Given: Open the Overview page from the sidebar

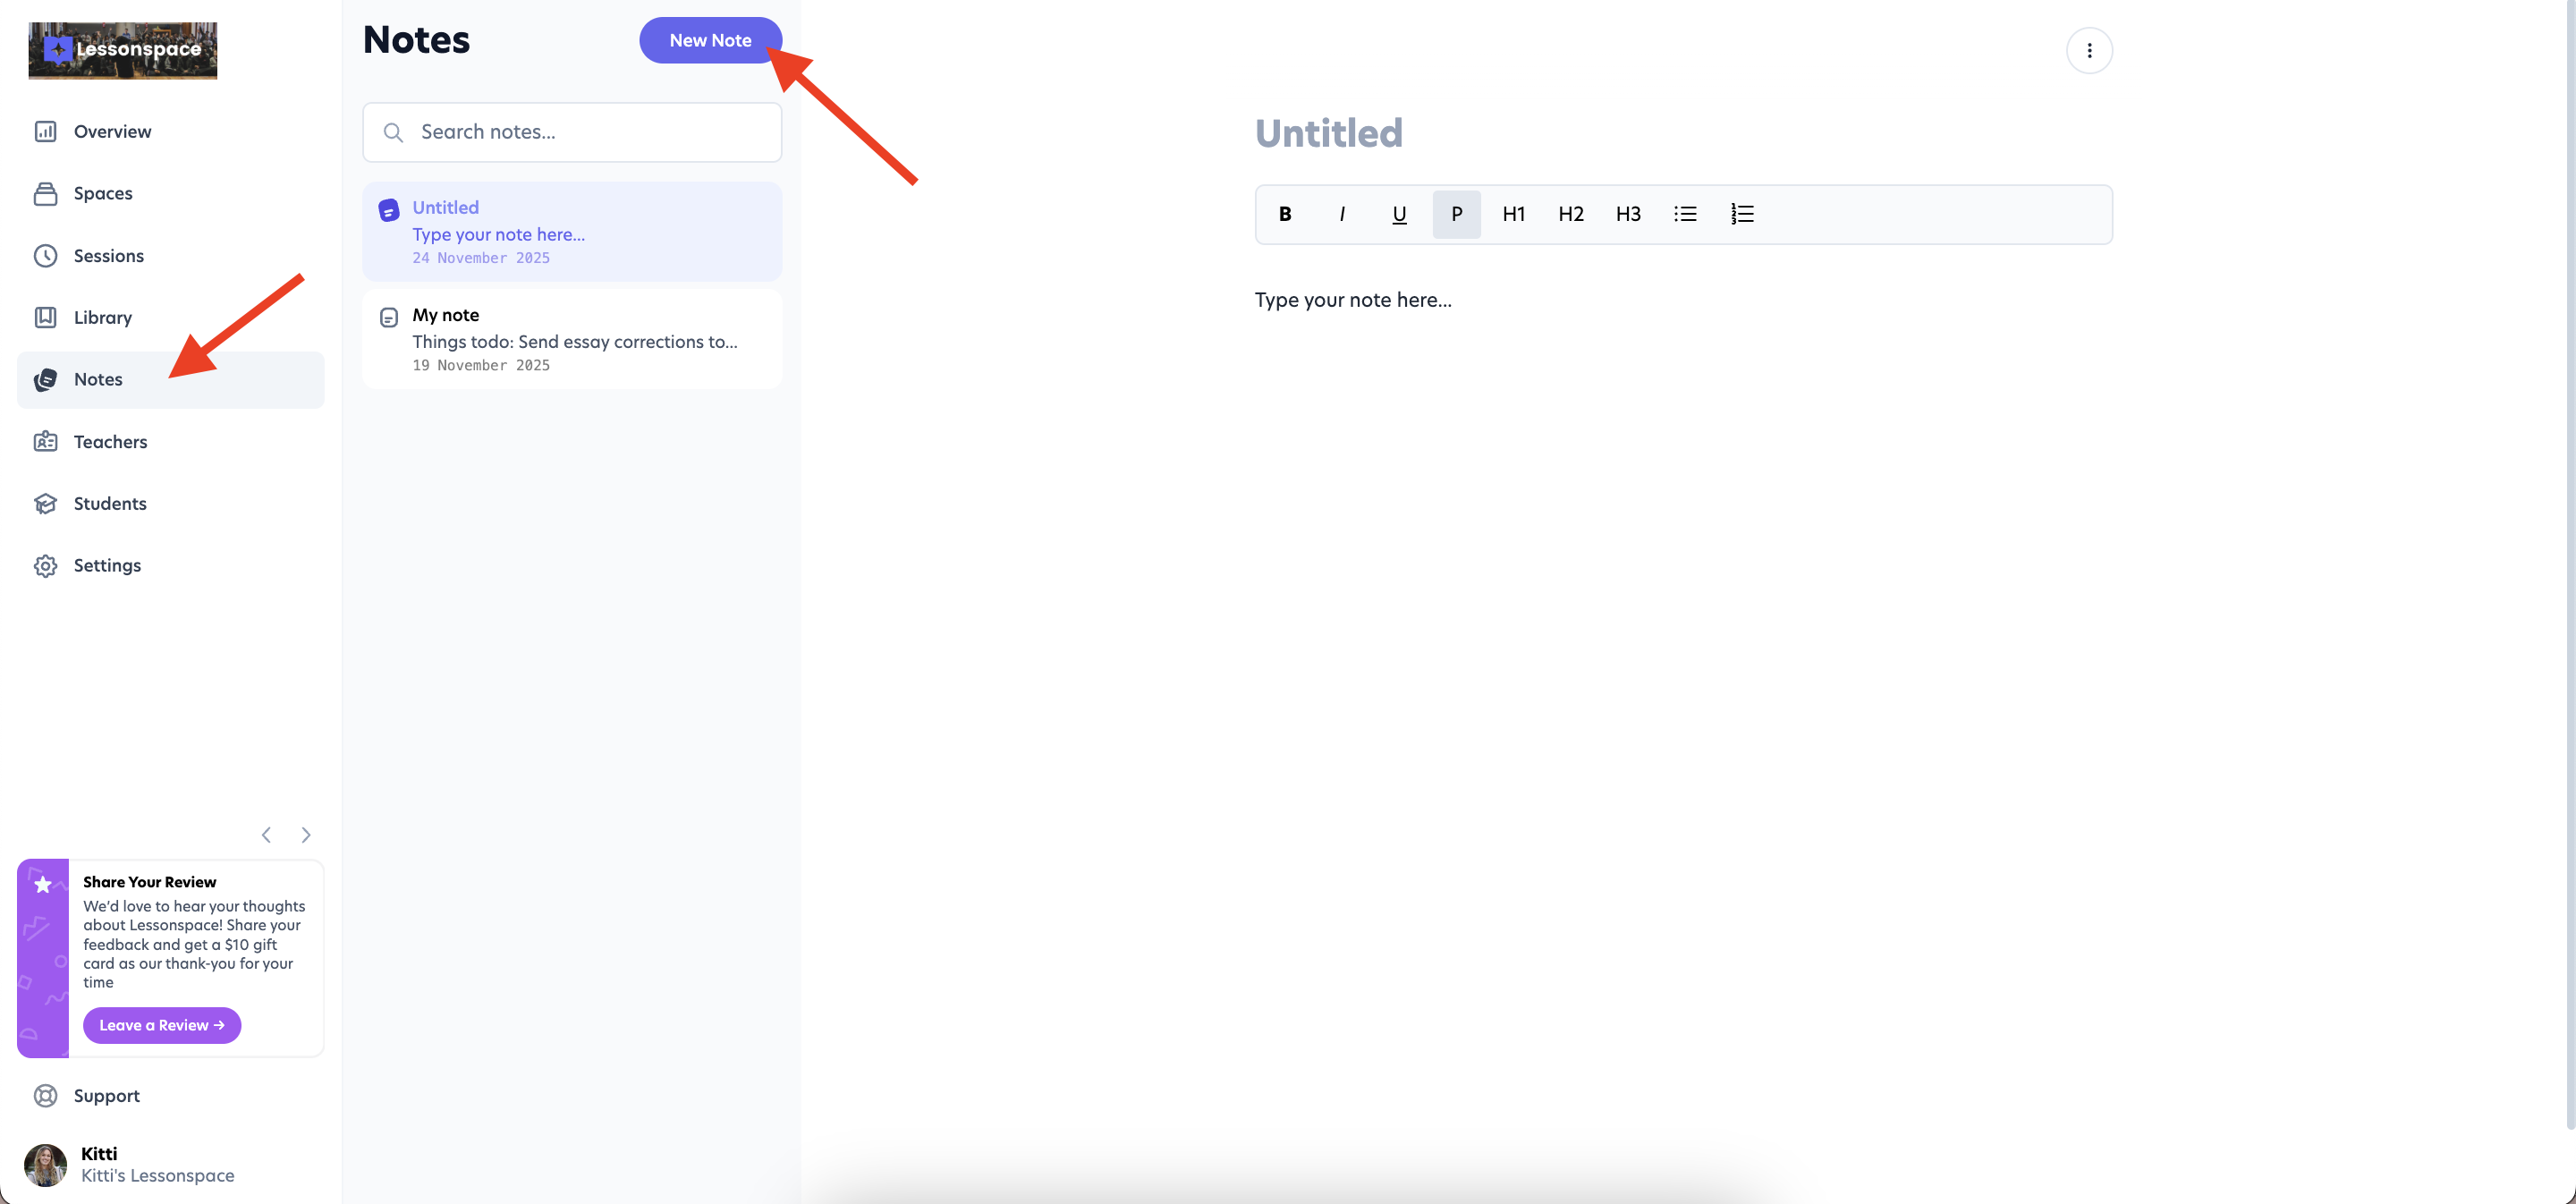Looking at the screenshot, I should point(112,132).
